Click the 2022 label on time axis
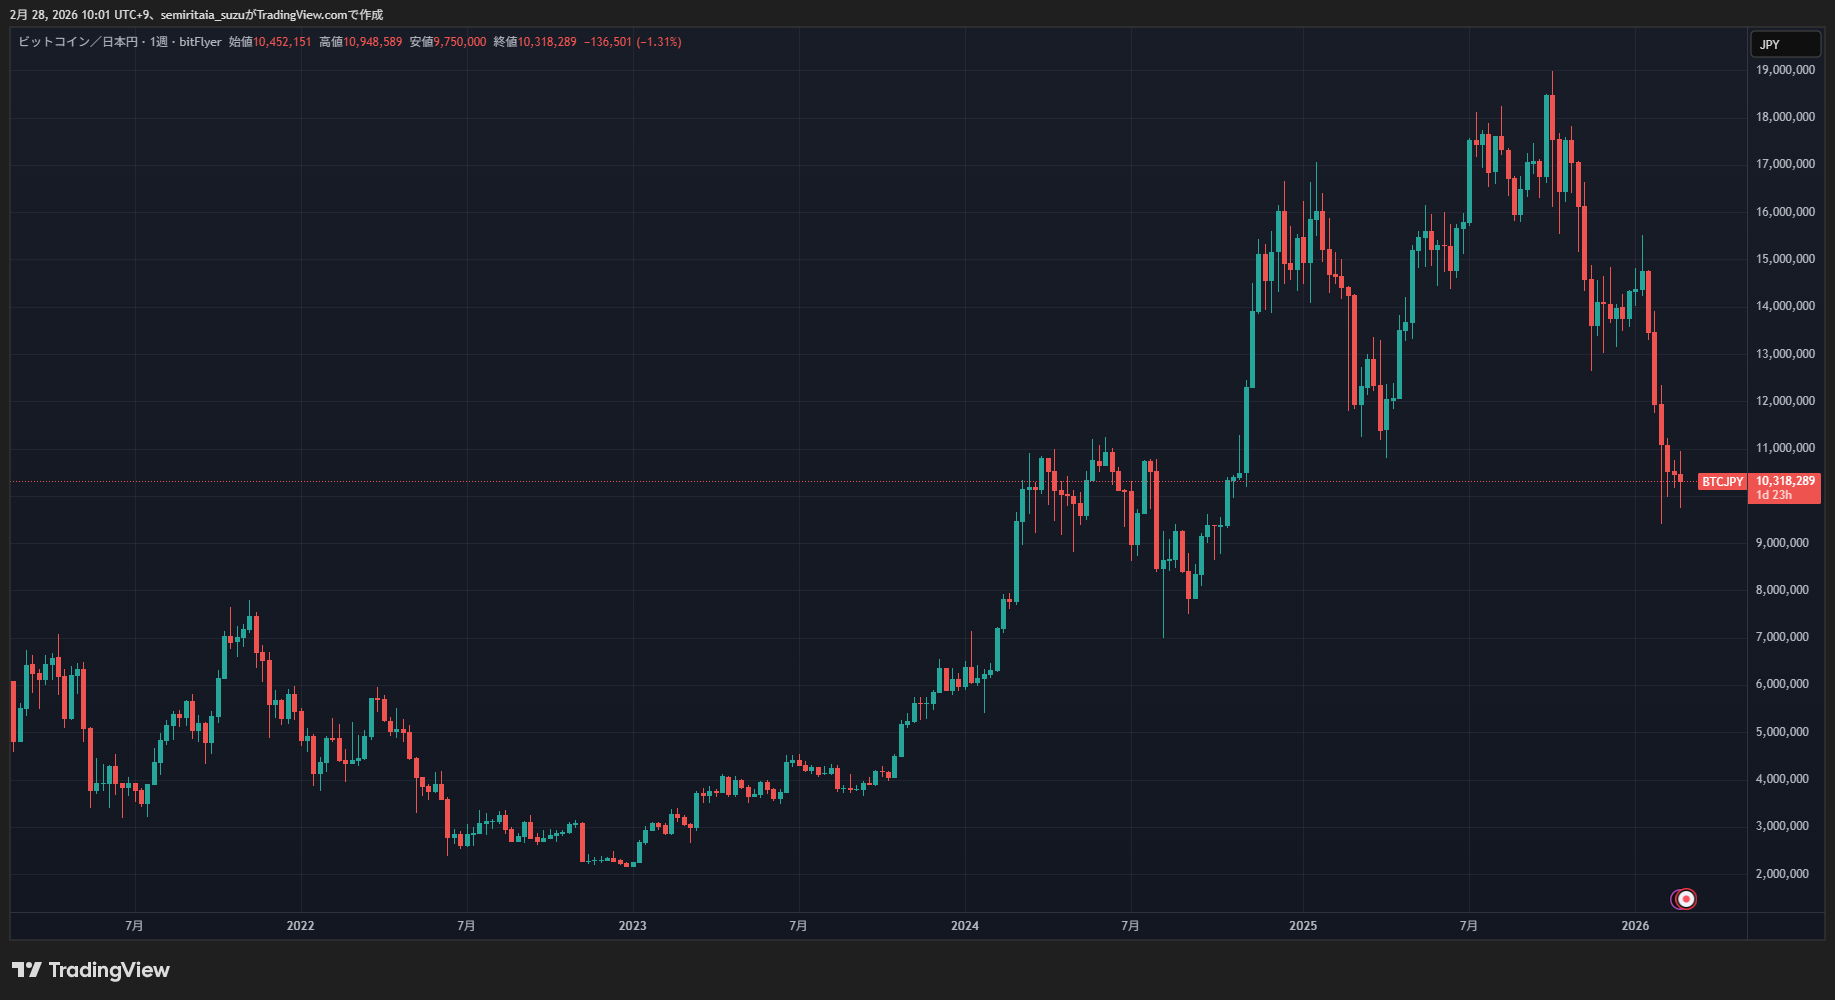 [300, 926]
